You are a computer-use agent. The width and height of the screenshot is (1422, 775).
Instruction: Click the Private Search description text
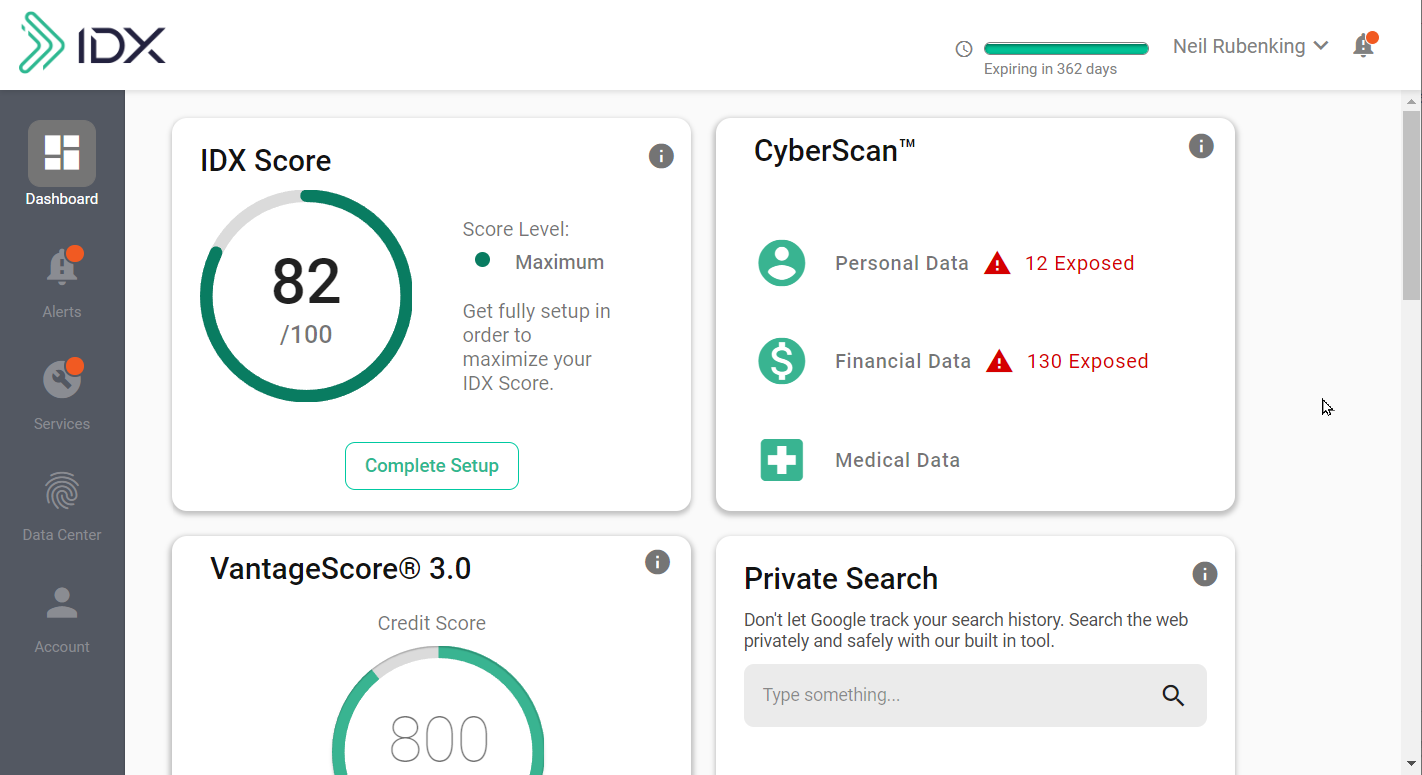click(966, 630)
